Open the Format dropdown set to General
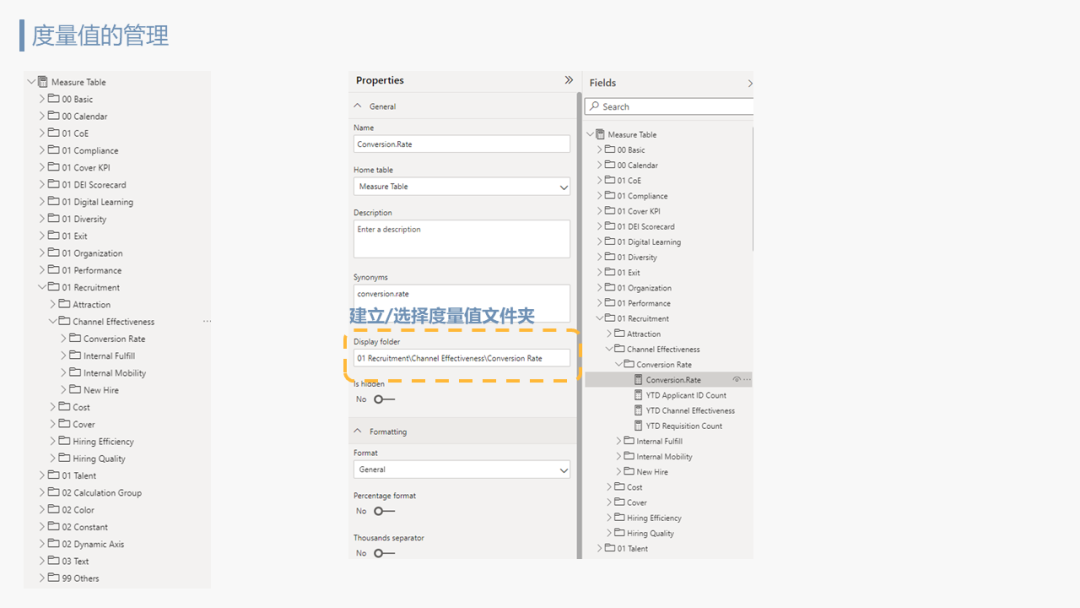Screen dimensions: 1080x608 [x=461, y=469]
